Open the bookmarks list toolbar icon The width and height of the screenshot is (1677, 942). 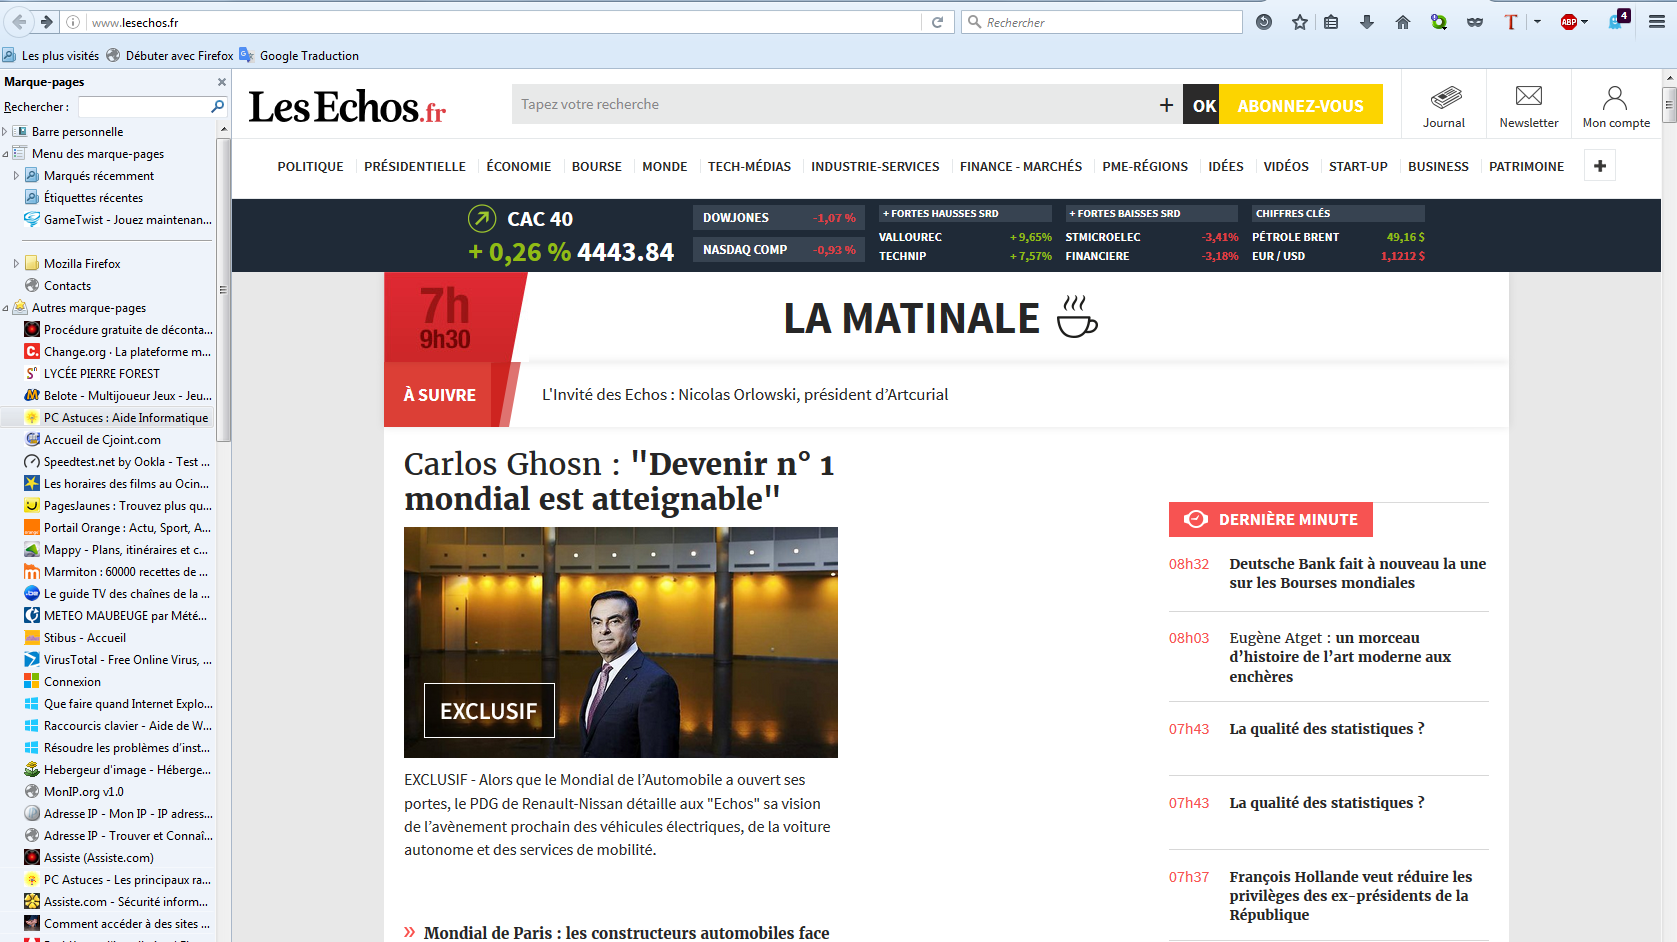coord(1331,22)
